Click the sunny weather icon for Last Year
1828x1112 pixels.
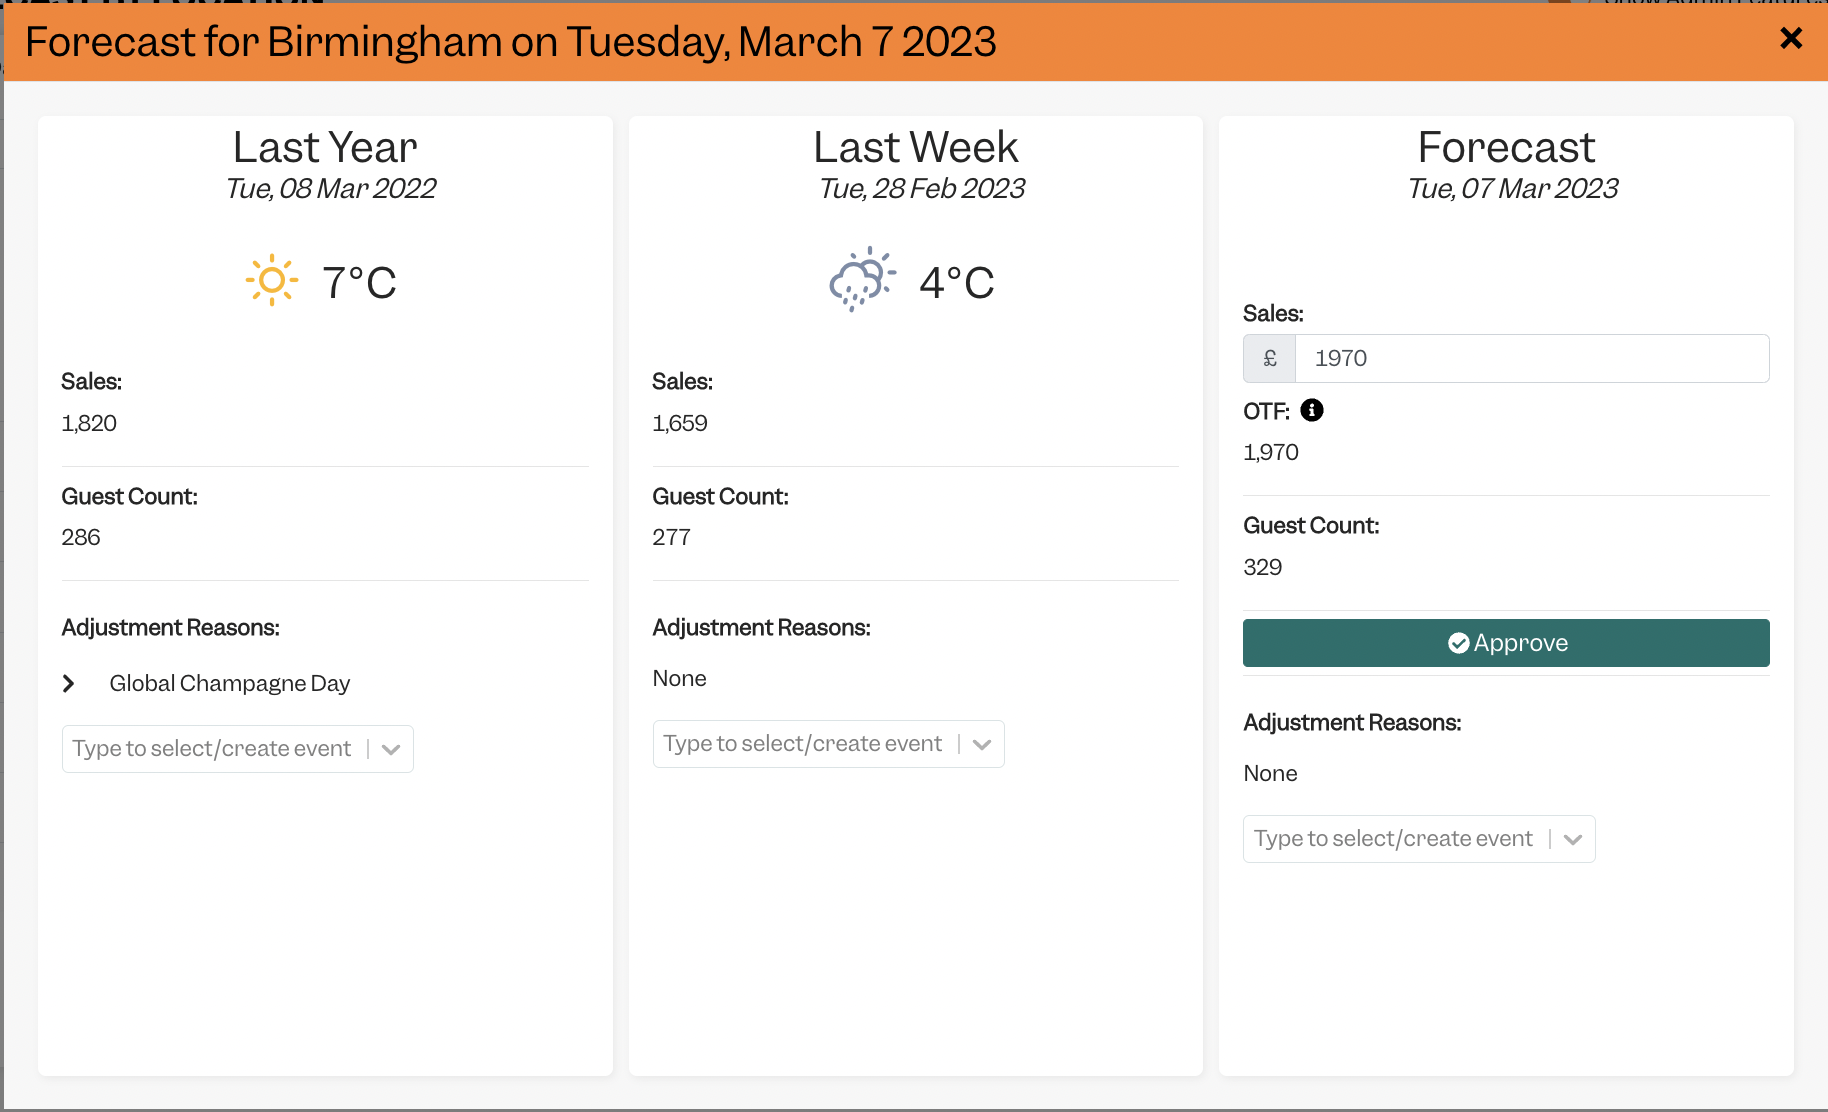pyautogui.click(x=272, y=280)
